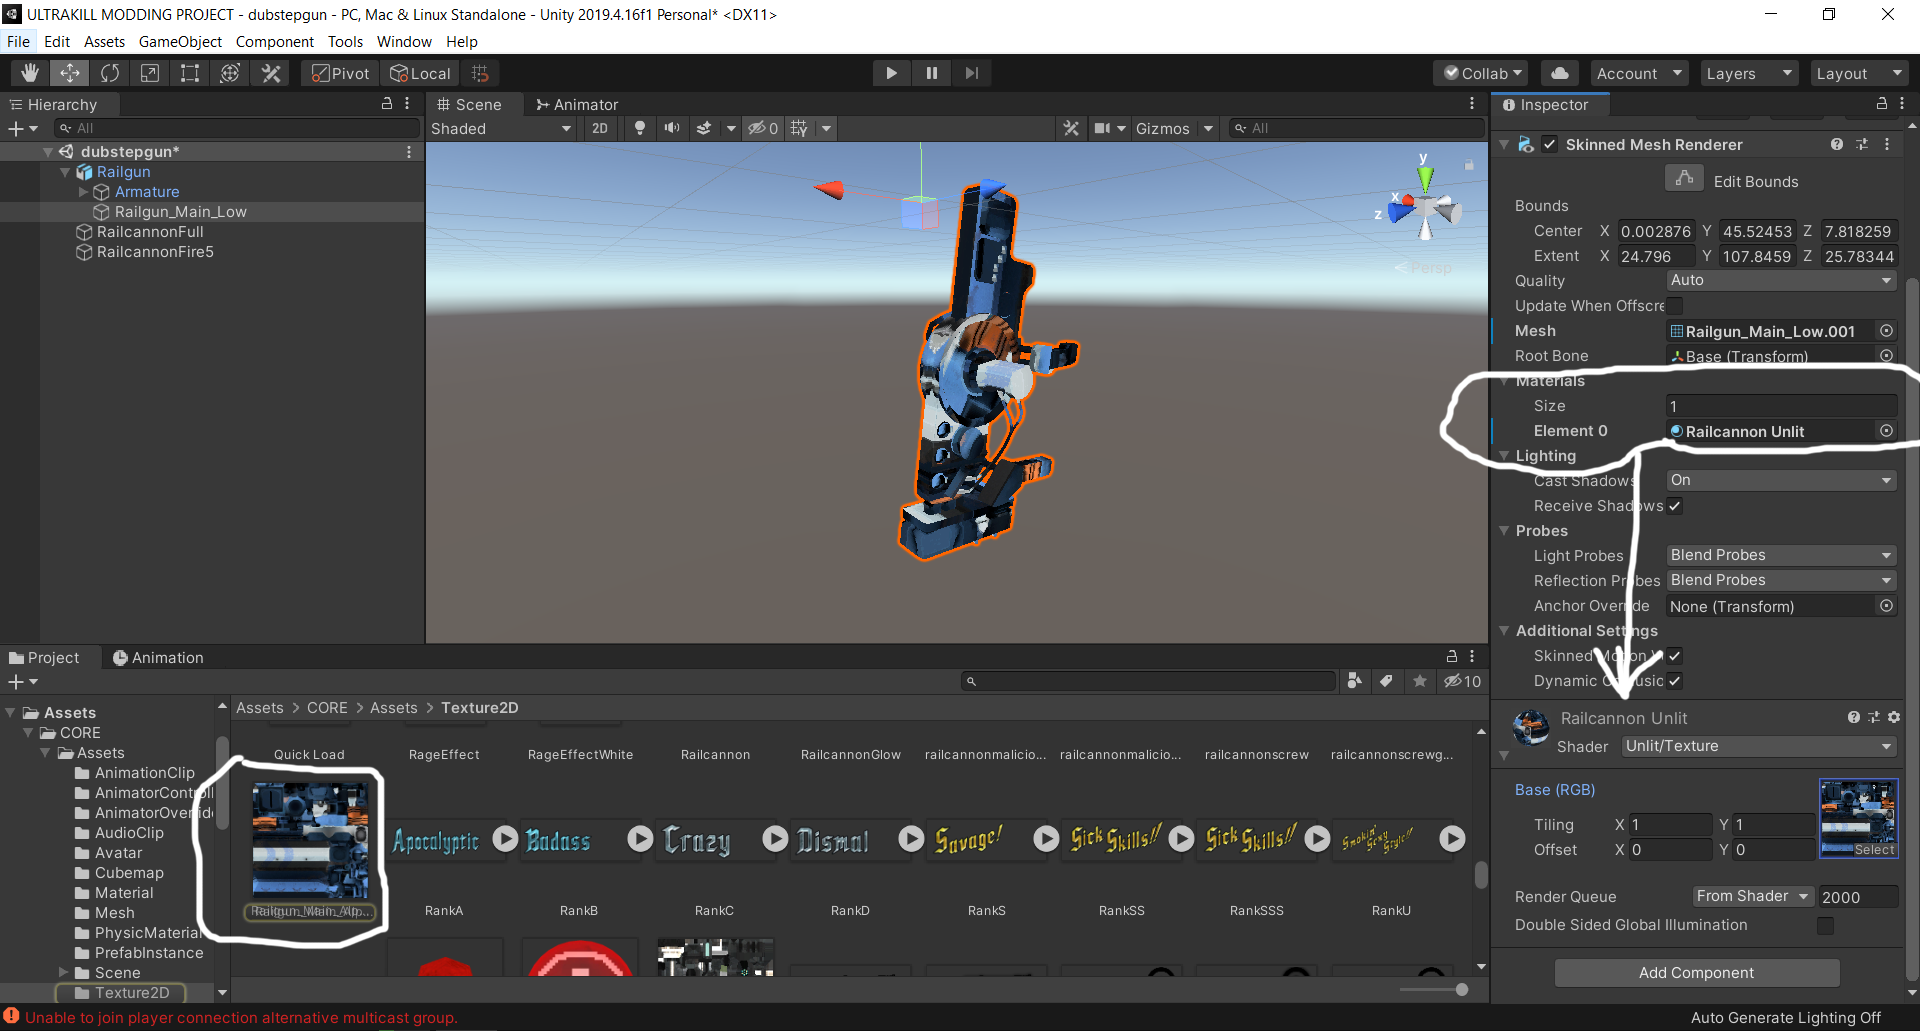The width and height of the screenshot is (1920, 1031).
Task: Toggle Pivot handle position
Action: point(340,73)
